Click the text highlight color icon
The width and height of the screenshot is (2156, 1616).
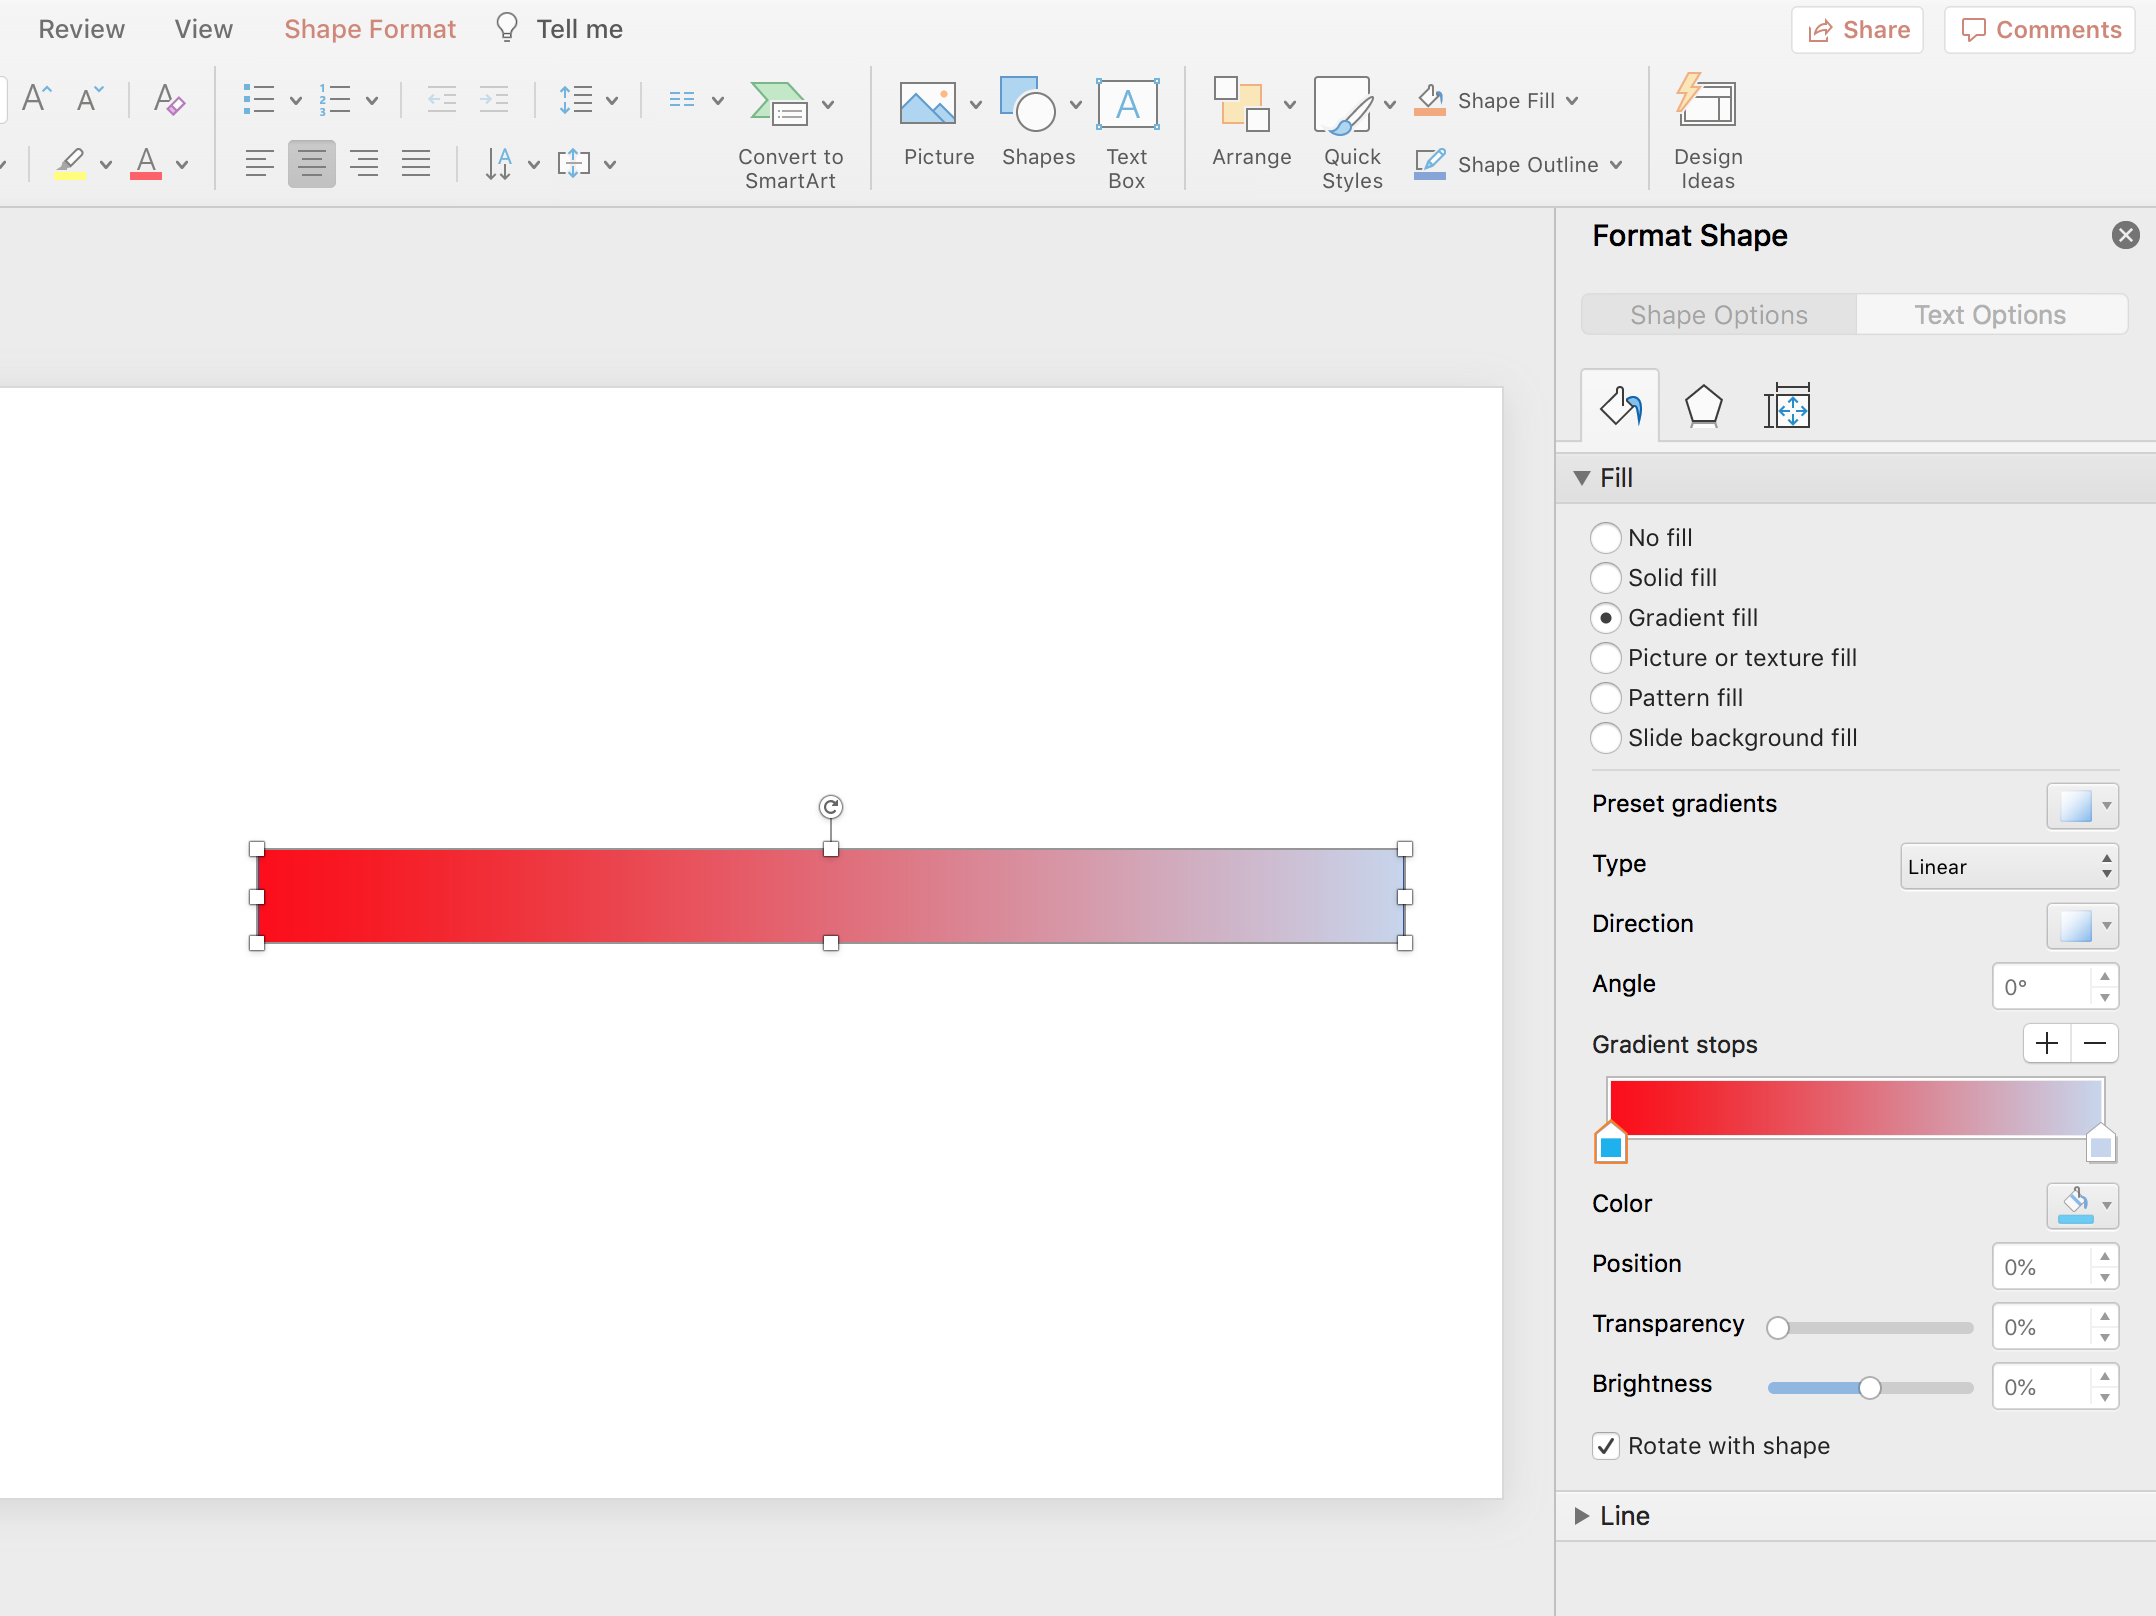click(70, 163)
